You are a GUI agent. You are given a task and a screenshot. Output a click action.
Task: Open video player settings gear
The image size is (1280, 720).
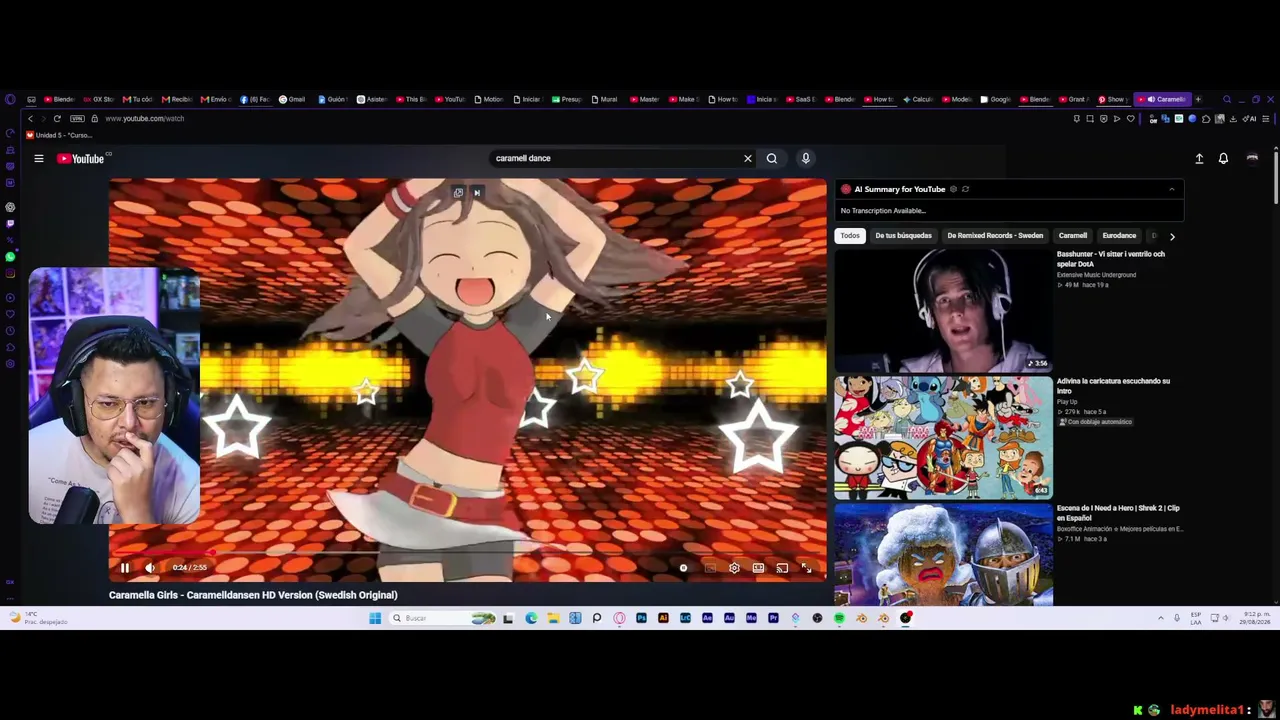click(734, 568)
